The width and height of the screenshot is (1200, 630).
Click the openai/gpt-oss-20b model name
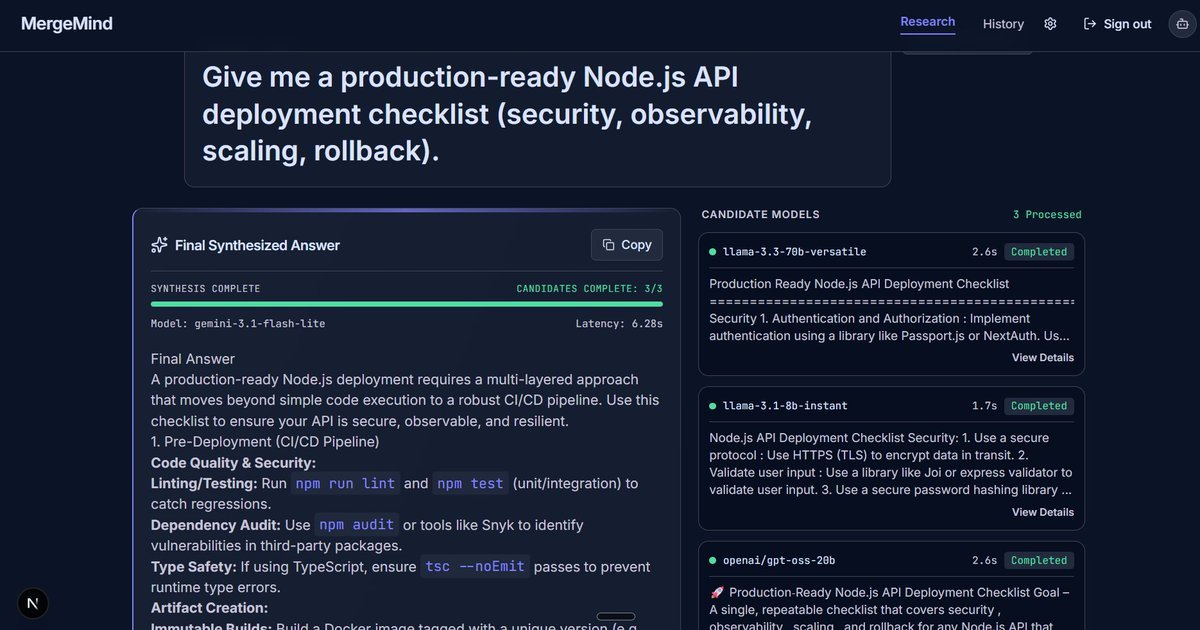(x=779, y=560)
